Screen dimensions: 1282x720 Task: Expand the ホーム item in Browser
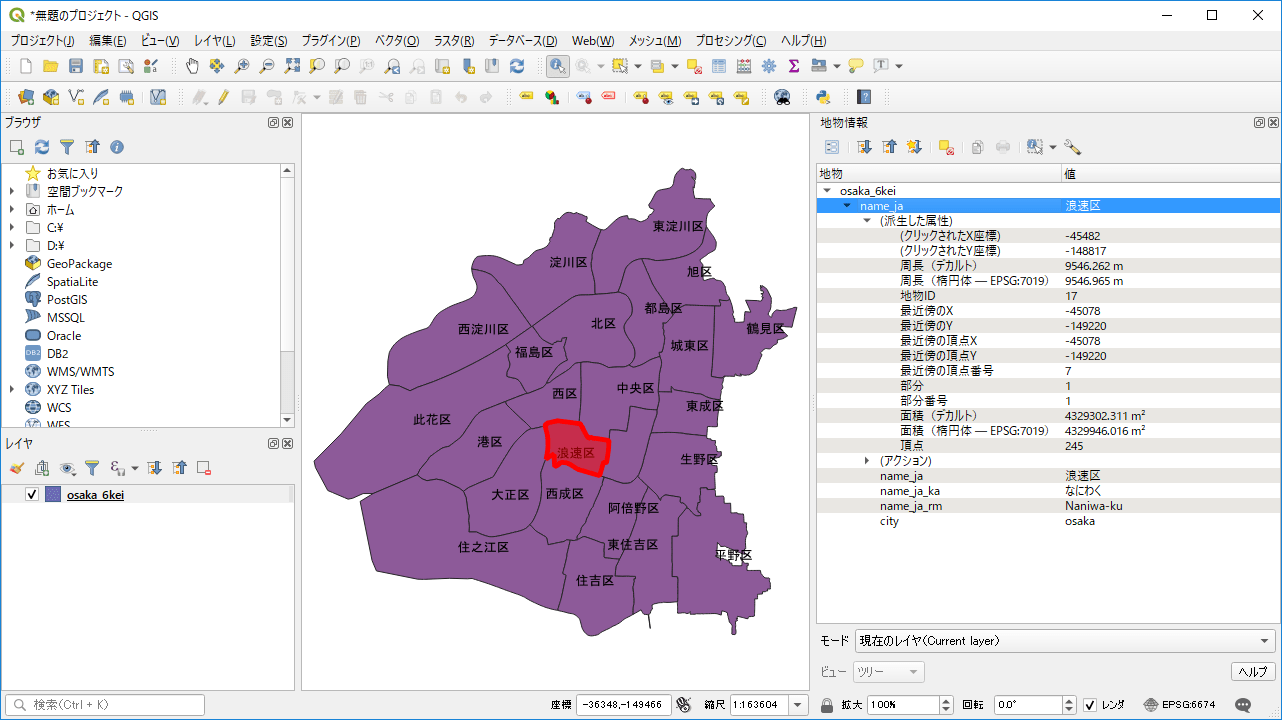point(12,210)
